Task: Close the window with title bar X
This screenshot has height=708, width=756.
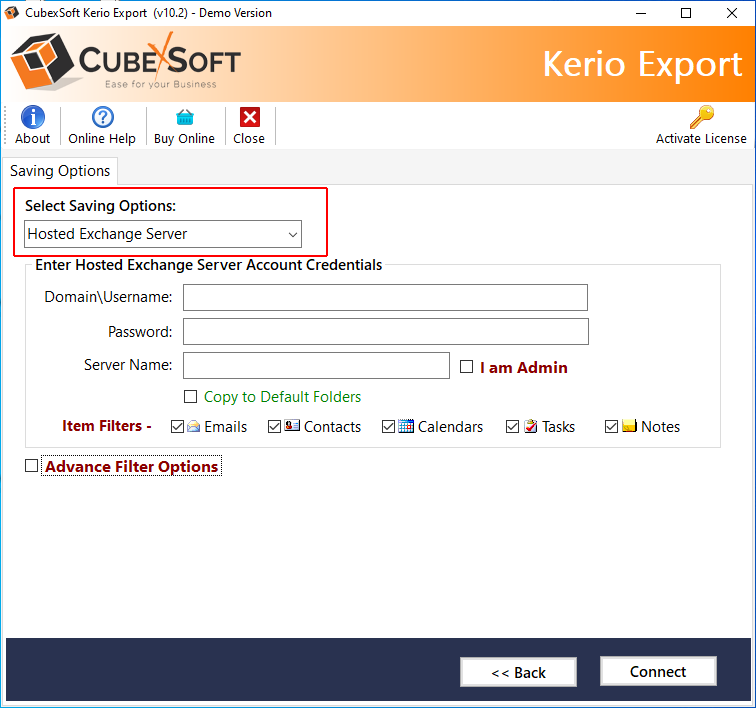Action: [732, 13]
